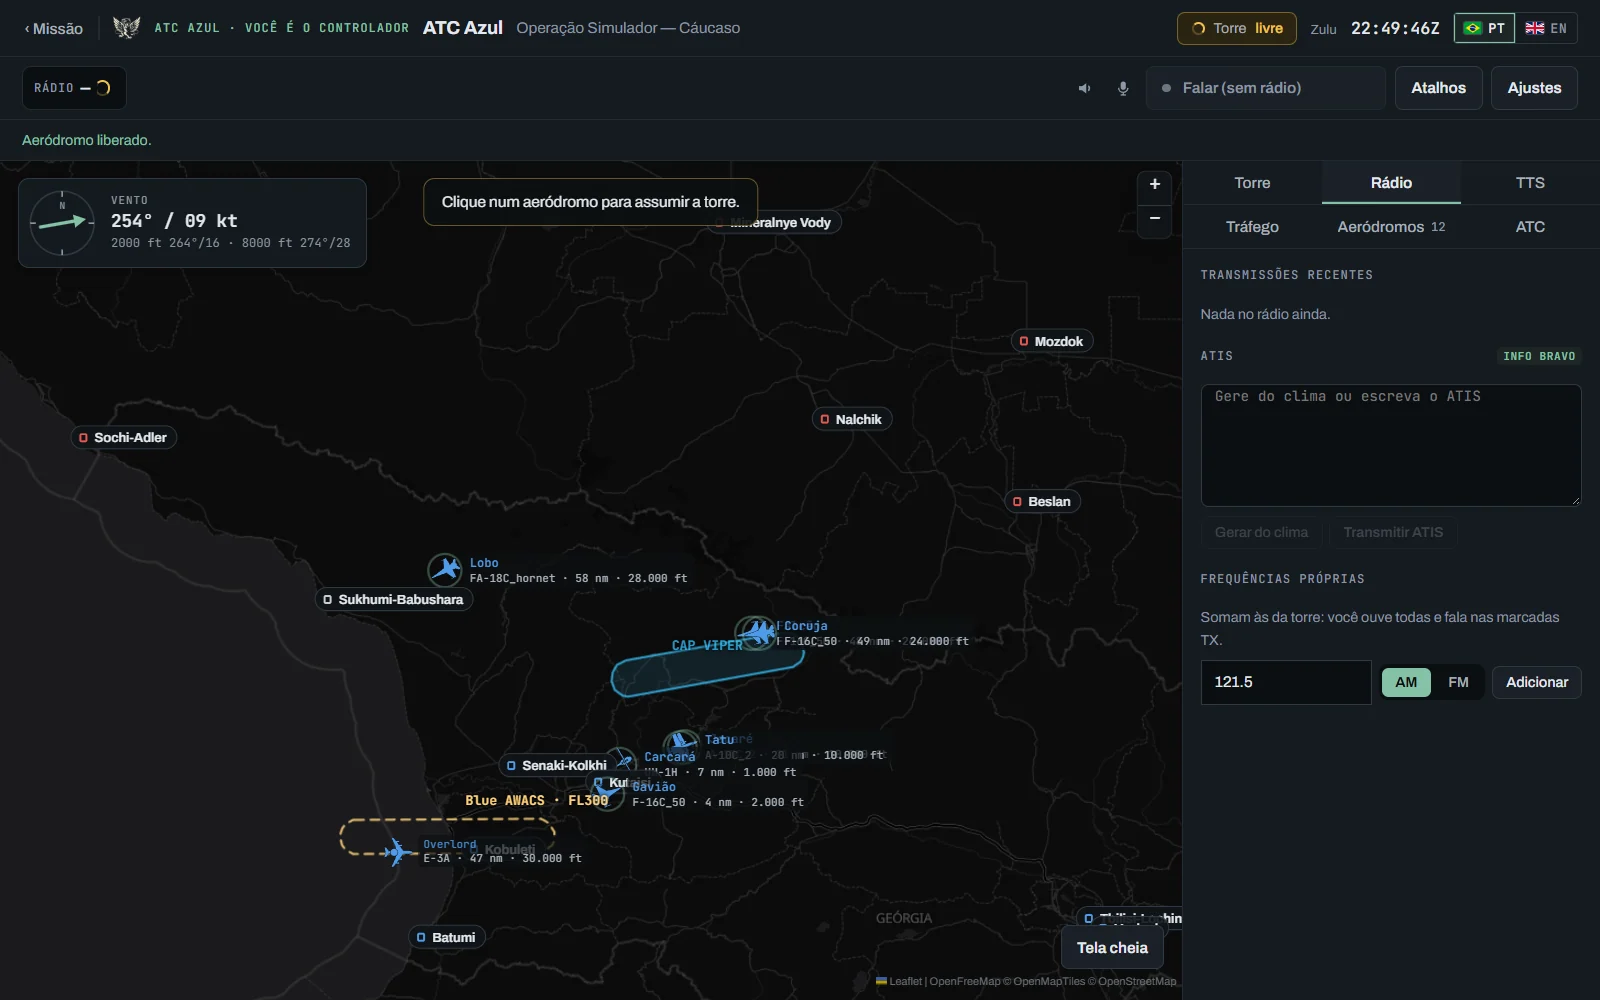
Task: Click the ATC Azul eagle logo
Action: click(126, 28)
